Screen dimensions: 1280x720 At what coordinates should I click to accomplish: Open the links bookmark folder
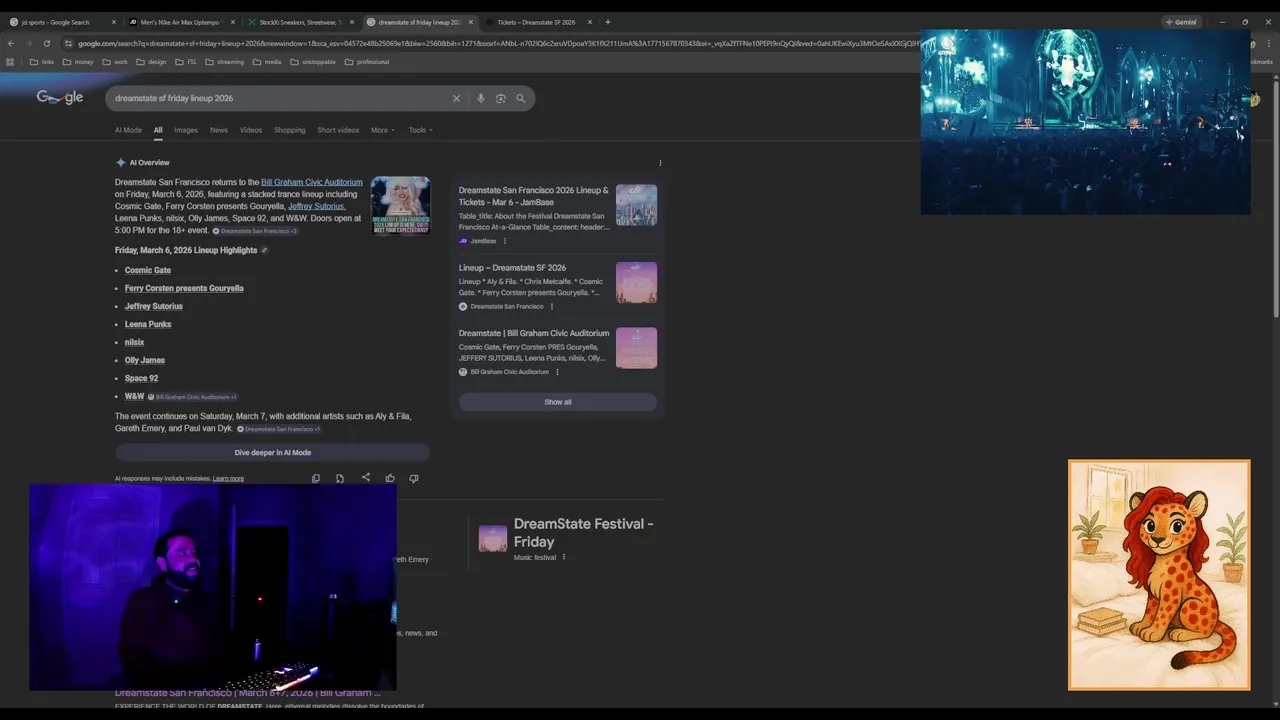(x=42, y=62)
